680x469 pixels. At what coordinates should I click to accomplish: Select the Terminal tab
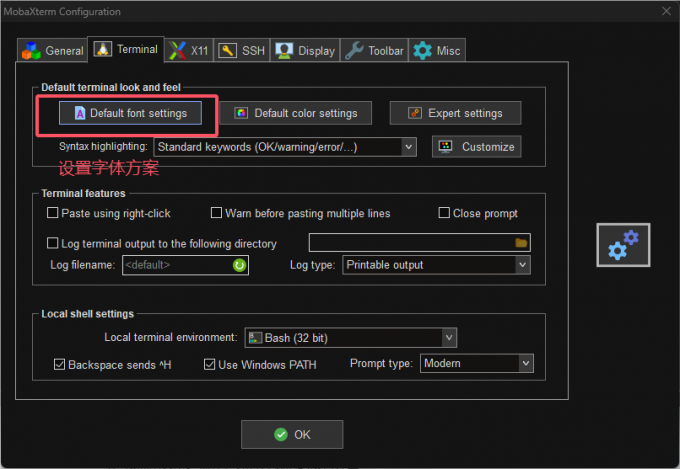126,49
